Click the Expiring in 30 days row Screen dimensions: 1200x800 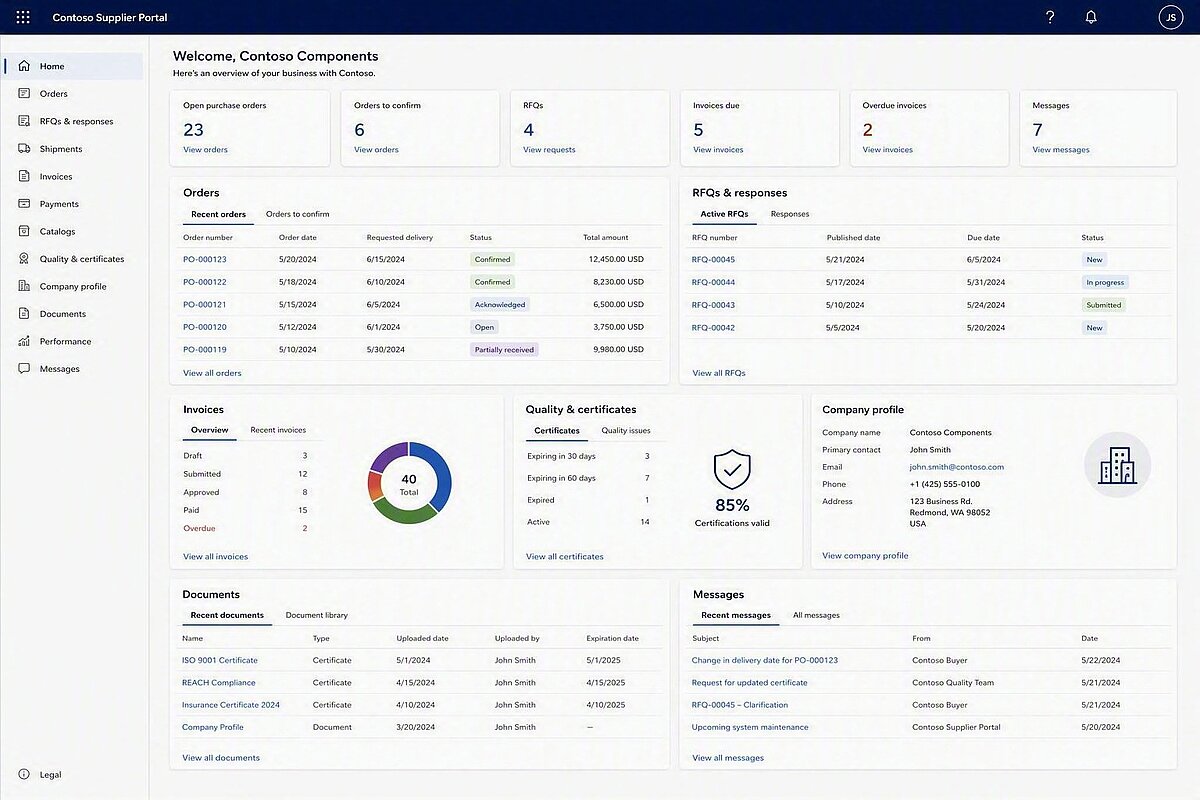[589, 456]
